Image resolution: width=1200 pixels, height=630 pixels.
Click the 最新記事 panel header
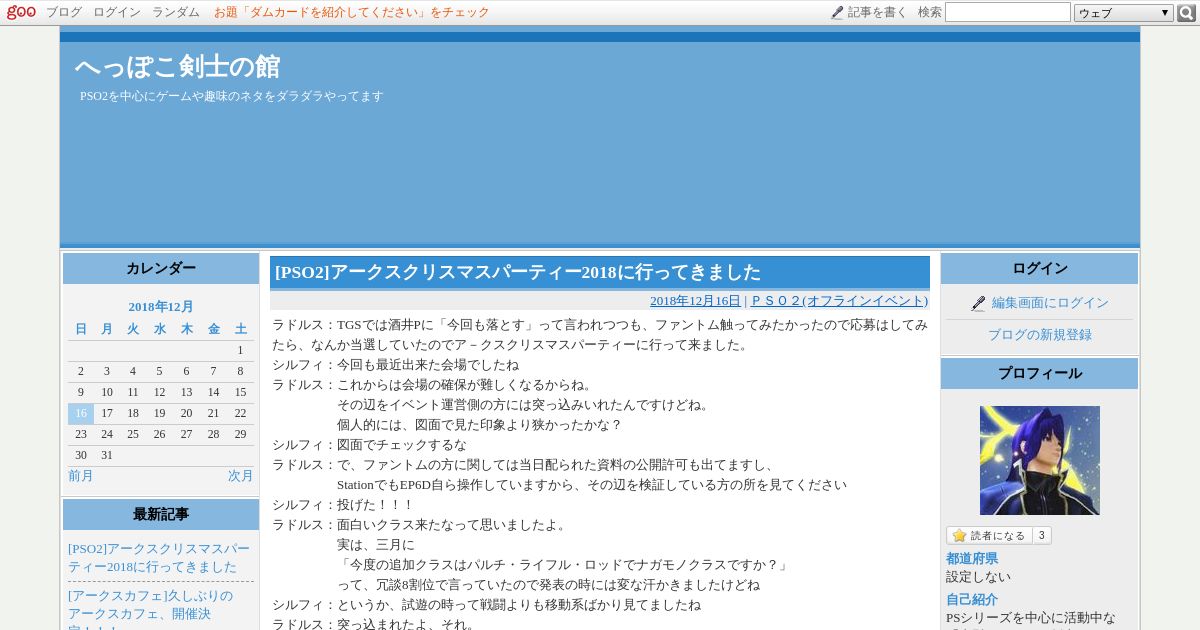(161, 514)
